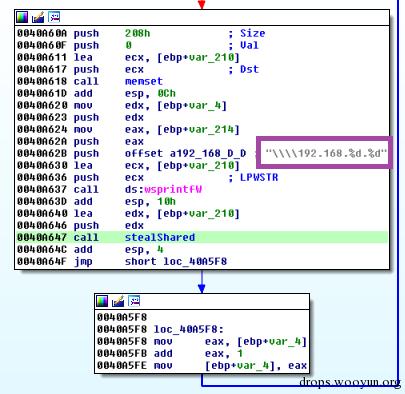
Task: Click 'esp, 0Ch' operand at 0040A61D
Action: pos(150,93)
